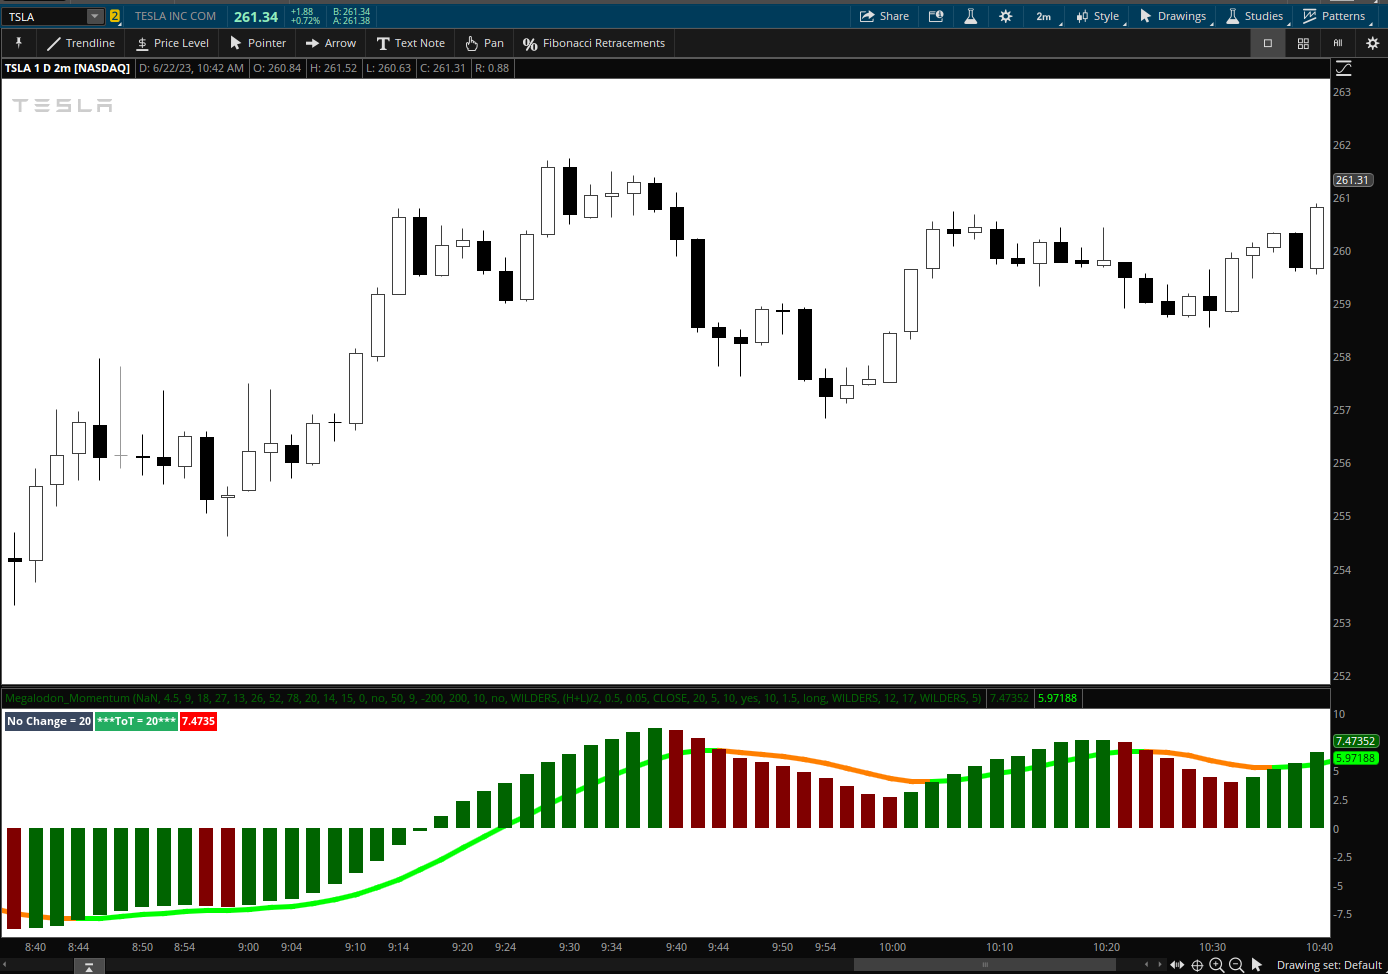This screenshot has height=974, width=1388.
Task: Click the No Change = 20 label
Action: coord(49,721)
